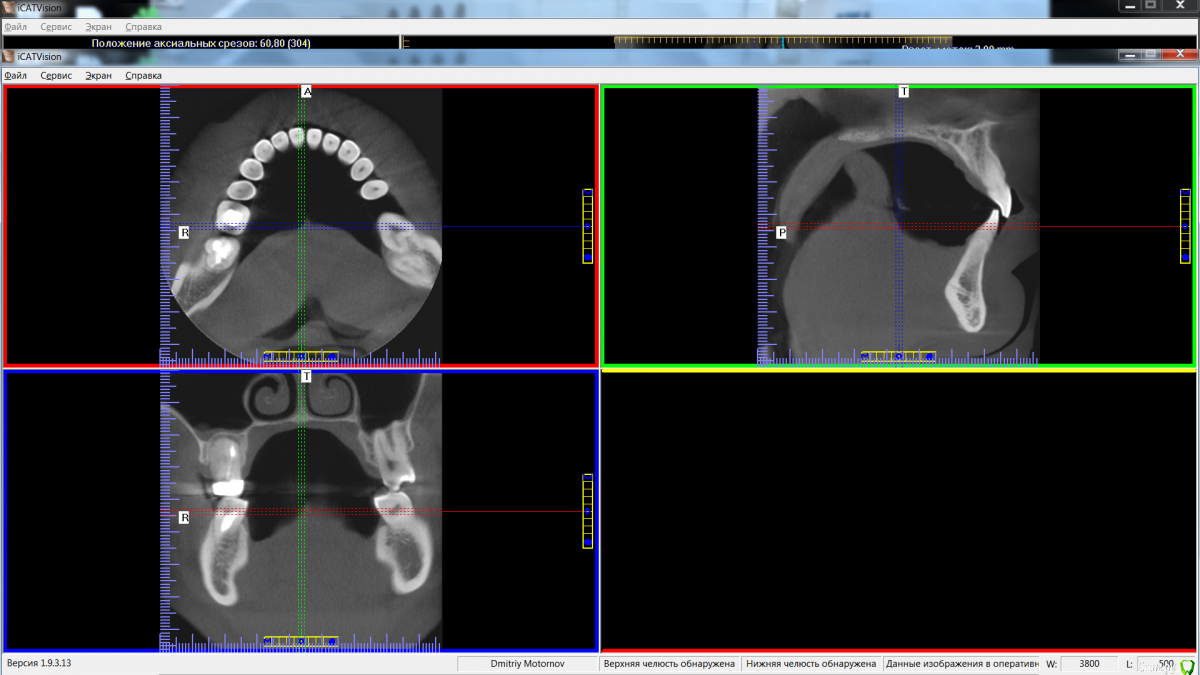
Task: Open the Справка menu in the front window
Action: [x=143, y=76]
